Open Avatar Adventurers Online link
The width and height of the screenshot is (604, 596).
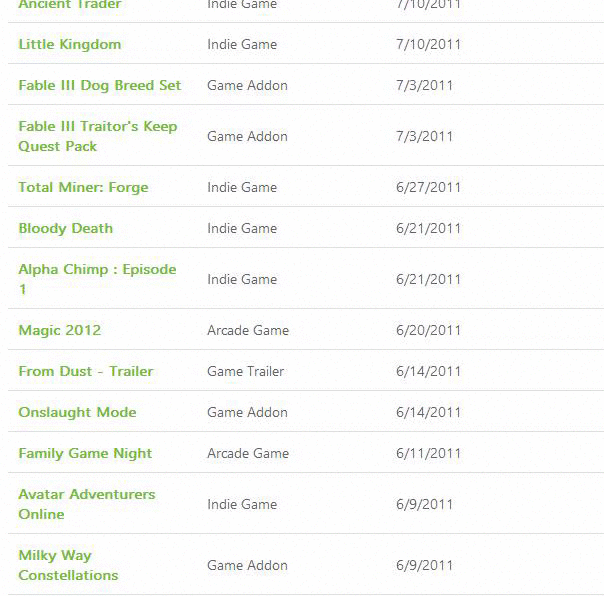click(x=87, y=504)
